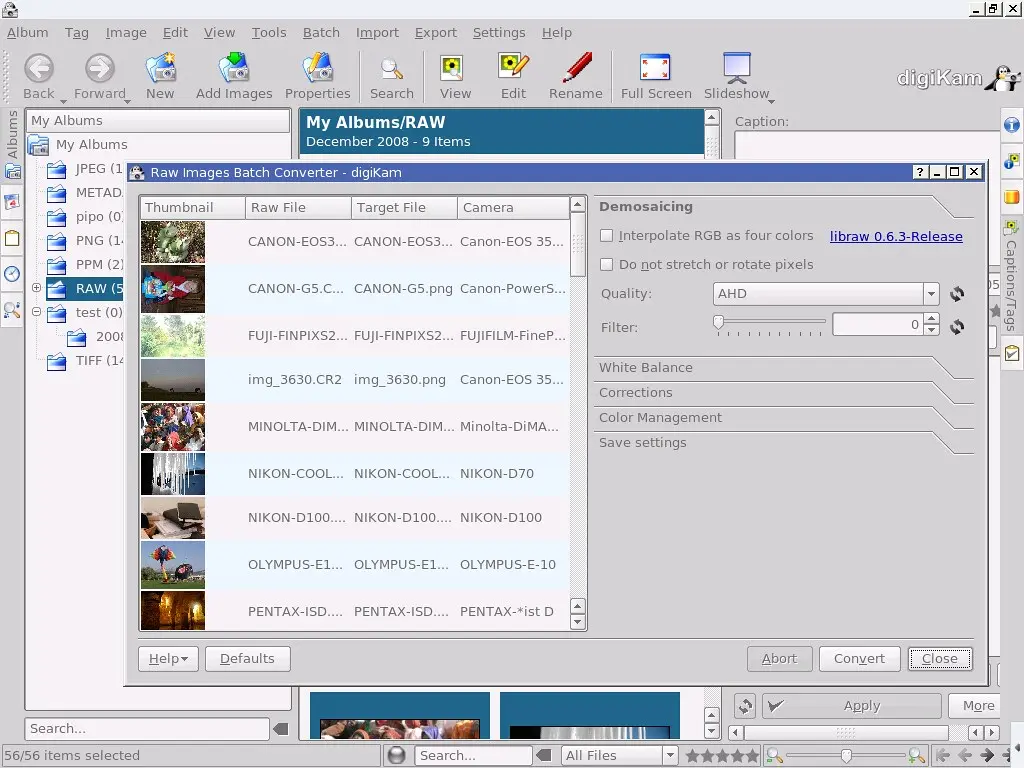Open the Batch menu
The image size is (1024, 768).
tap(321, 32)
